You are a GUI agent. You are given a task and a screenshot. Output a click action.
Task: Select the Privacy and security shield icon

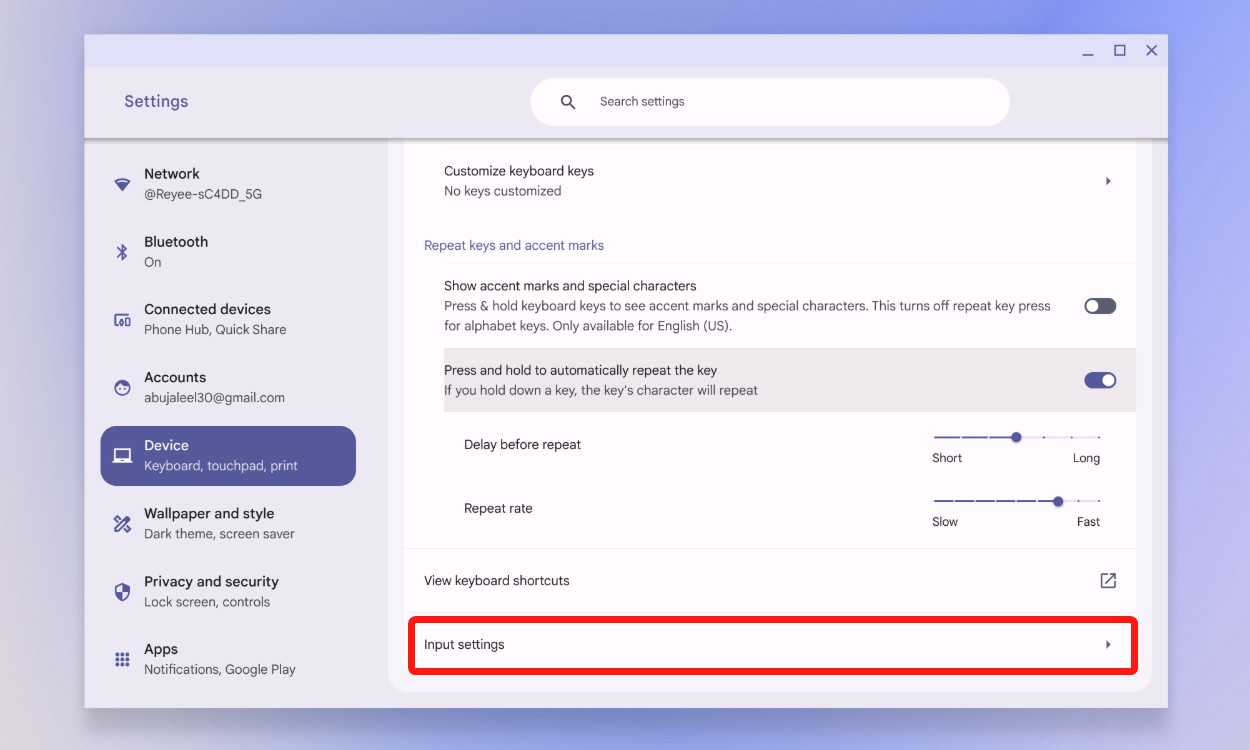121,592
